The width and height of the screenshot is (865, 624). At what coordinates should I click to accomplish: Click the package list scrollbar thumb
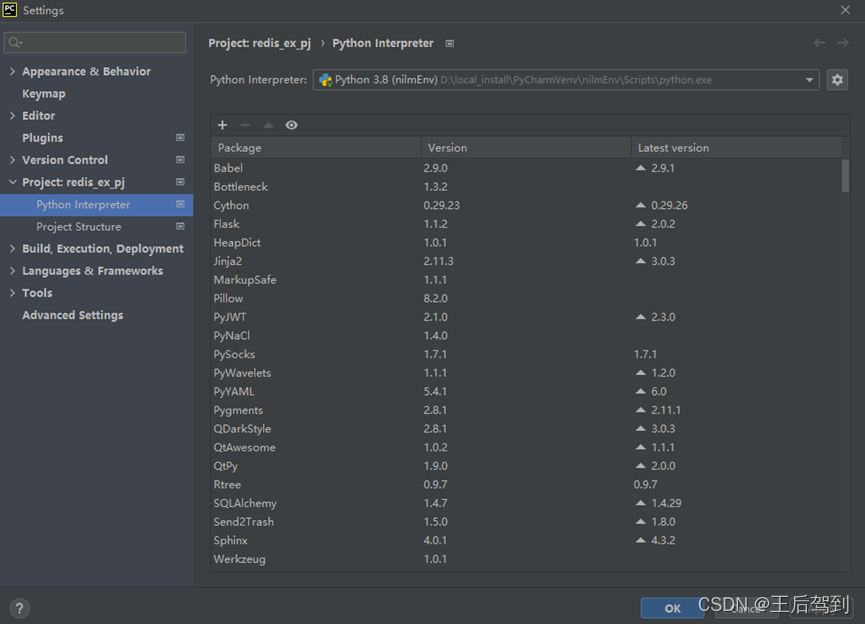(845, 176)
